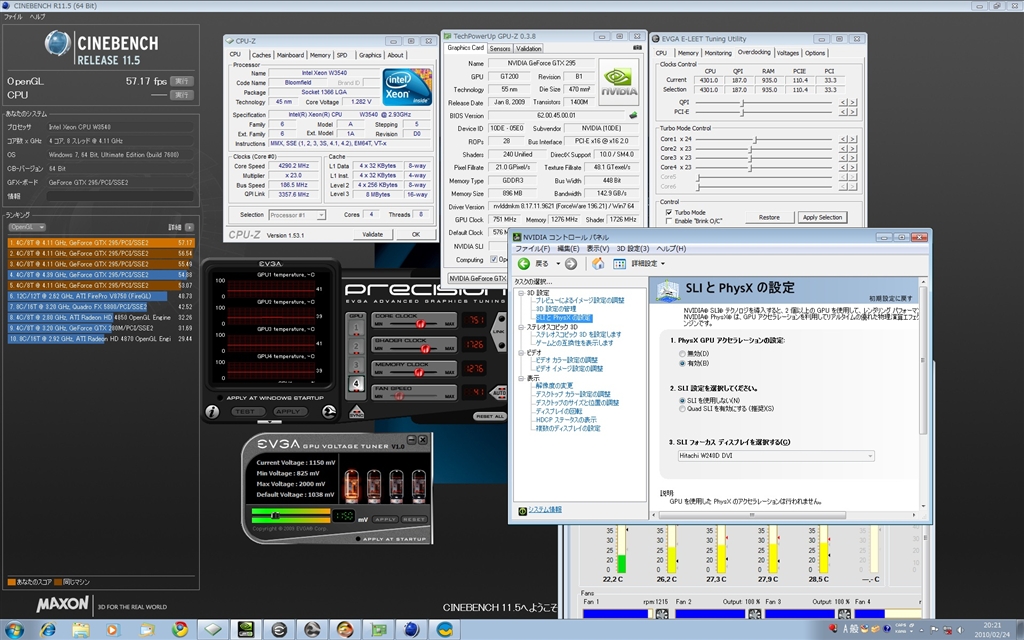This screenshot has width=1024, height=640.
Task: Collapse the ビデオ tree node
Action: pyautogui.click(x=522, y=353)
